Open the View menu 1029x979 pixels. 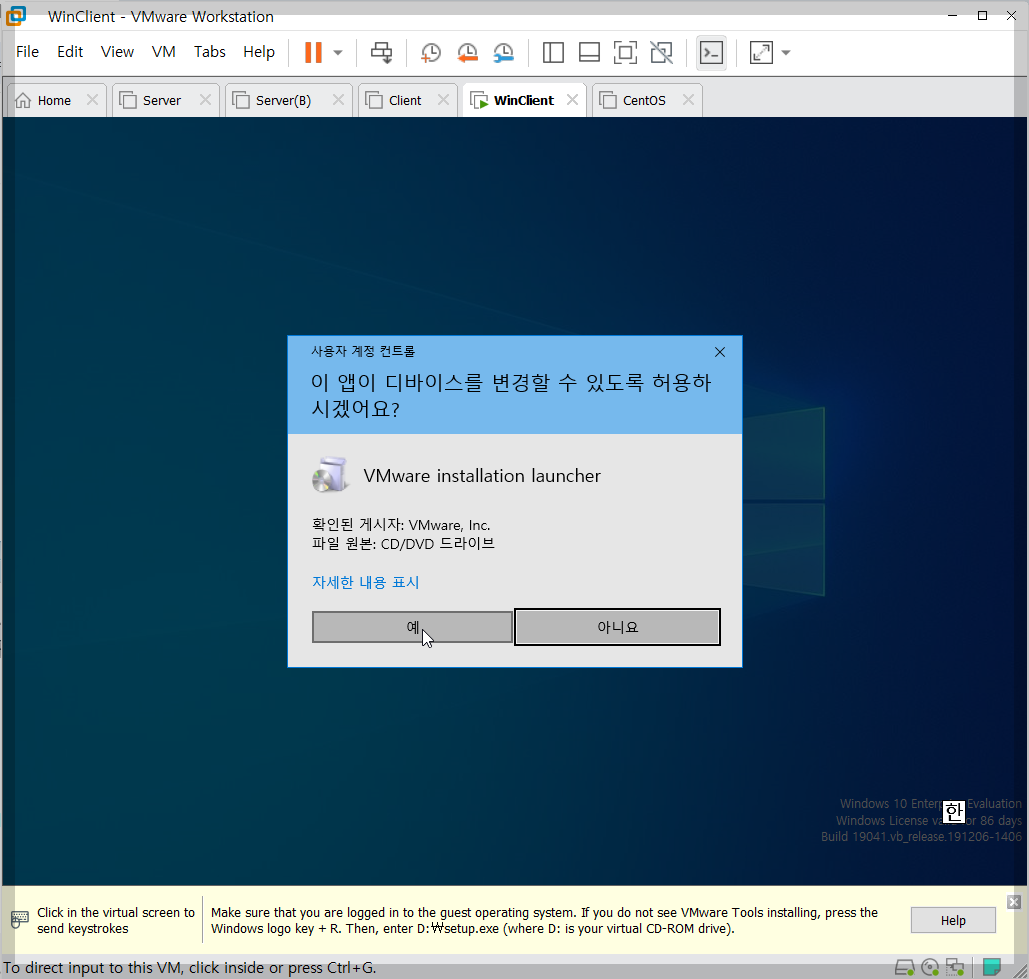(x=117, y=52)
